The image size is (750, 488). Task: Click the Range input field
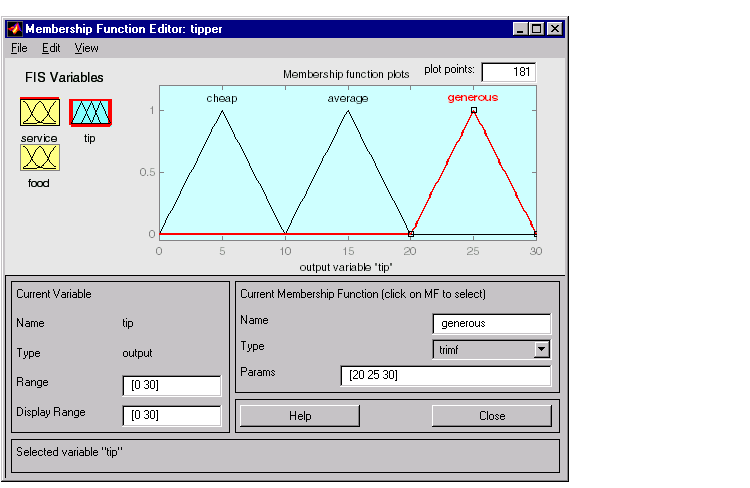pos(171,386)
